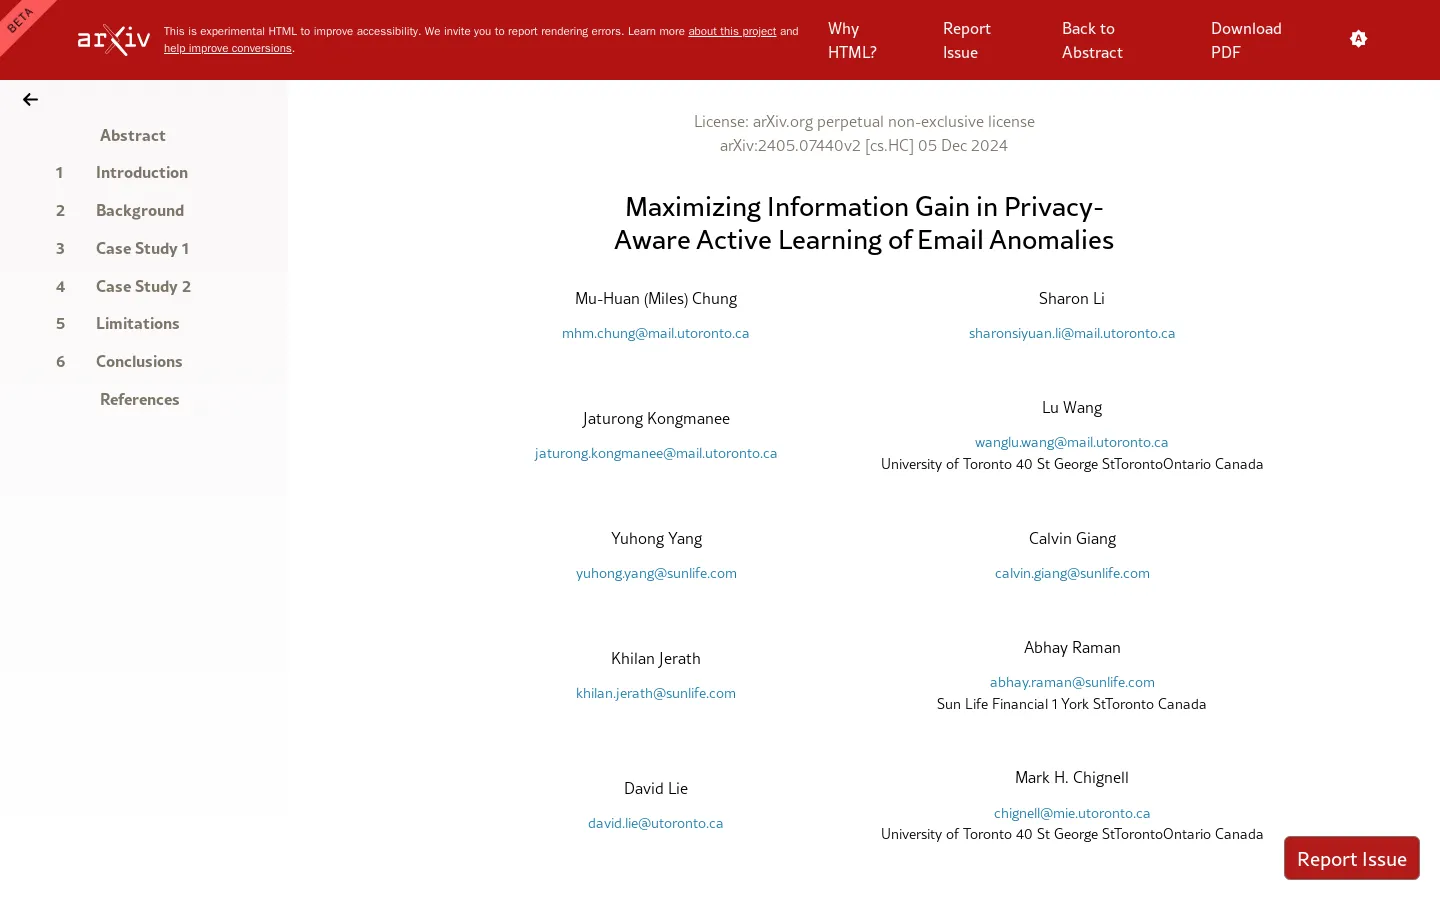Click the BETA corner ribbon
The width and height of the screenshot is (1440, 900).
pos(20,19)
